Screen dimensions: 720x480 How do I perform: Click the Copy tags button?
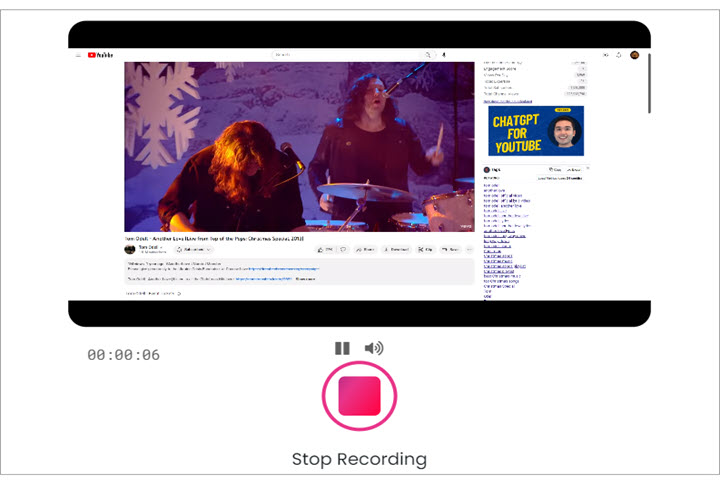[x=555, y=169]
